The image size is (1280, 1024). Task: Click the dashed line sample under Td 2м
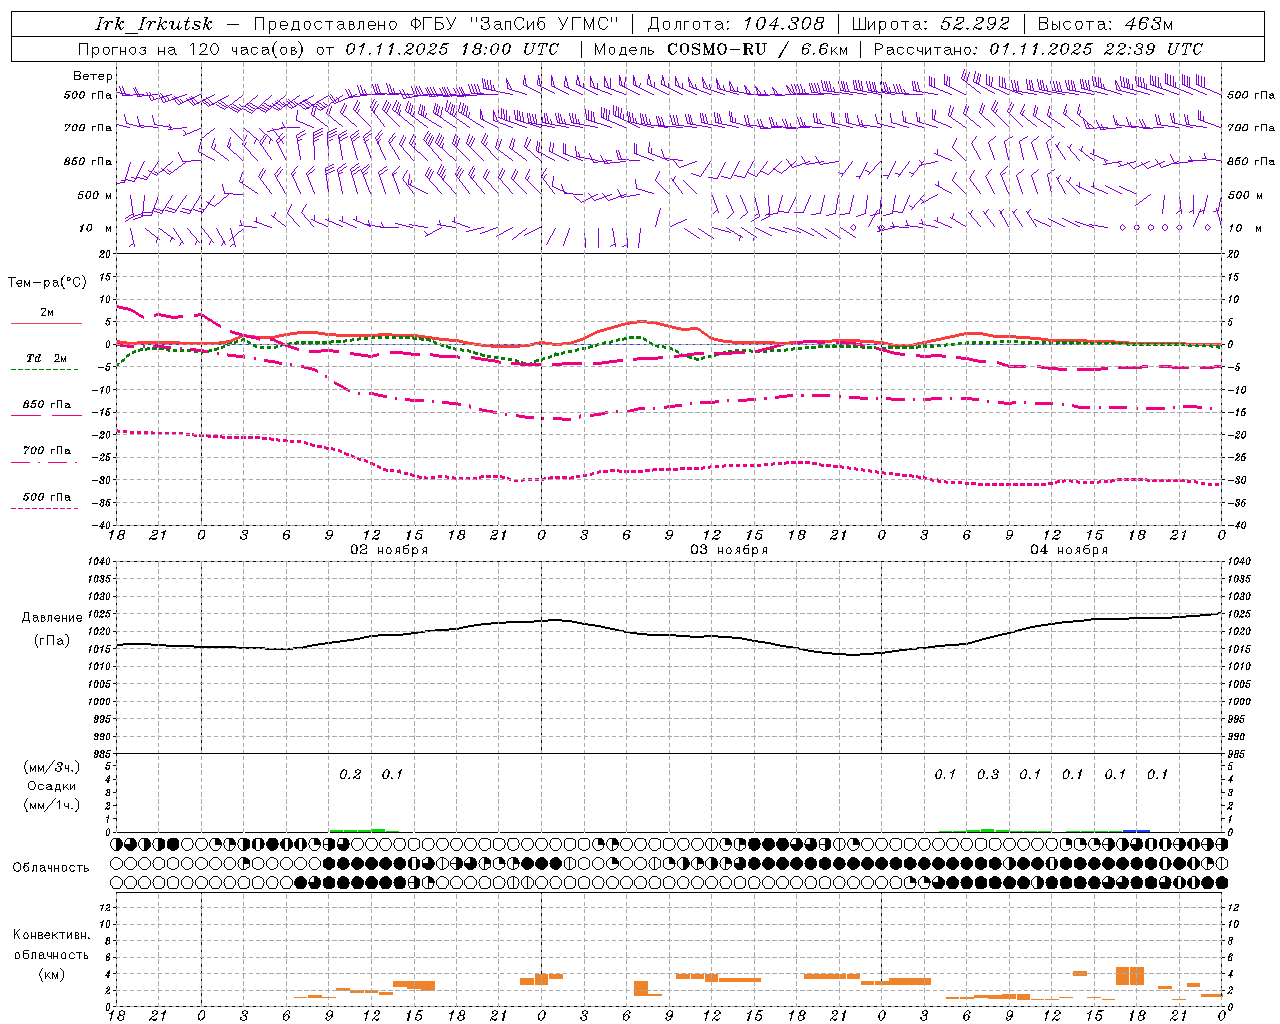point(46,370)
